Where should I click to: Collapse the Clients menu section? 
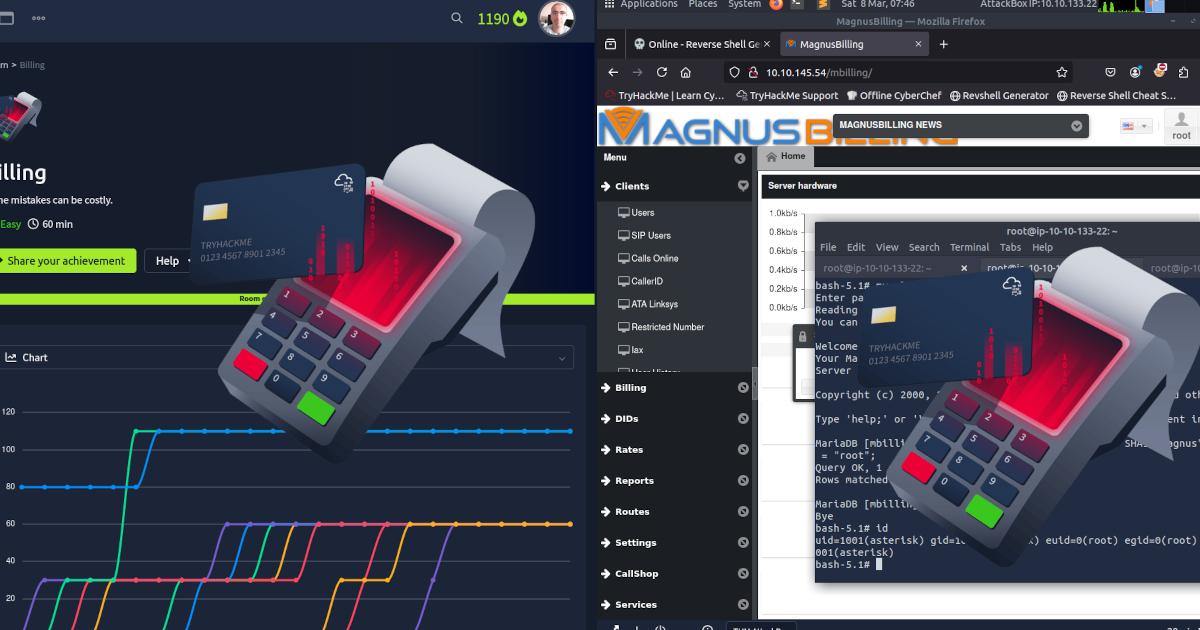[x=743, y=186]
